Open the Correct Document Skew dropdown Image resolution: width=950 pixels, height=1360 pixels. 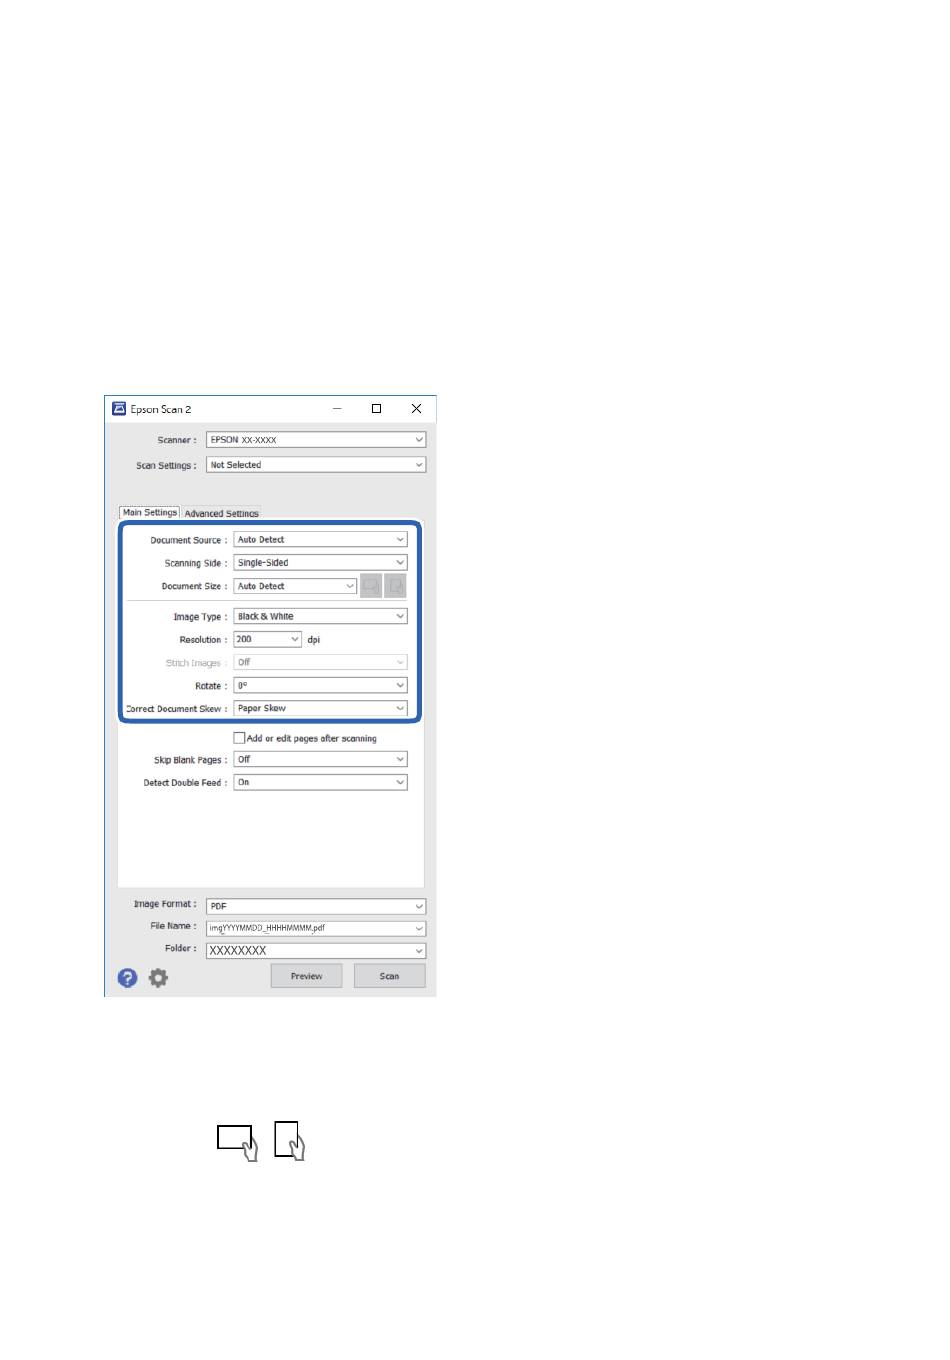coord(320,708)
